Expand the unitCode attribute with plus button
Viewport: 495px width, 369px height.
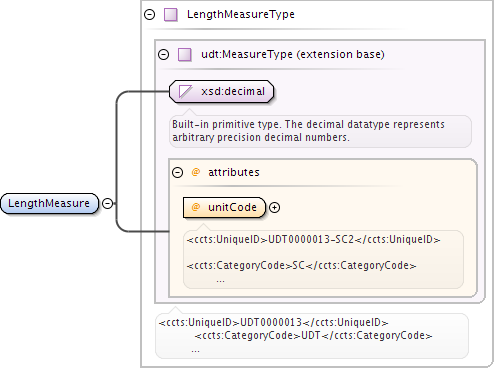click(x=274, y=207)
